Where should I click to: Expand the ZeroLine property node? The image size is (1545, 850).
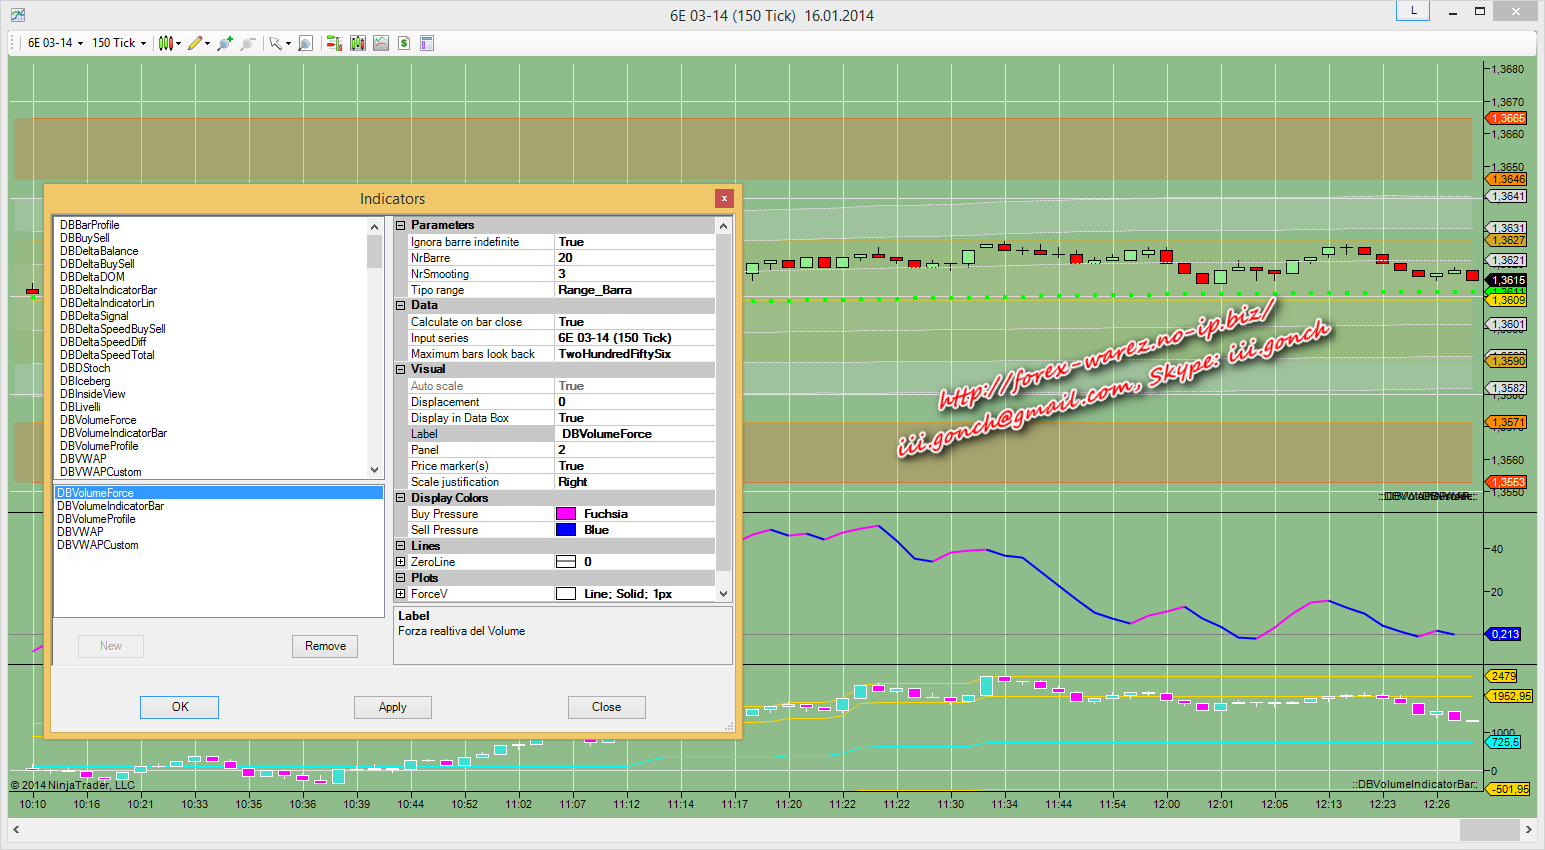click(401, 562)
